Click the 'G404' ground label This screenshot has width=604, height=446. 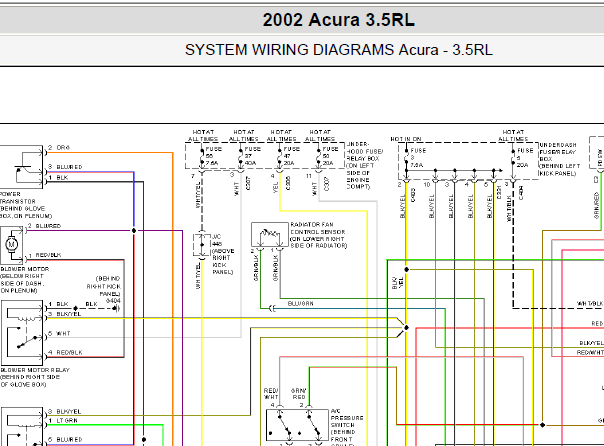(x=113, y=301)
